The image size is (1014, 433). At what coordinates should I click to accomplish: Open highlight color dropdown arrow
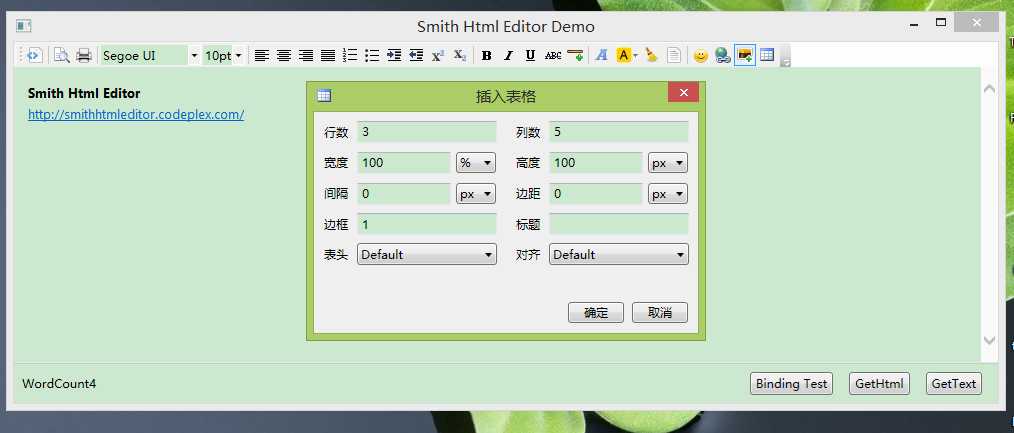click(636, 56)
